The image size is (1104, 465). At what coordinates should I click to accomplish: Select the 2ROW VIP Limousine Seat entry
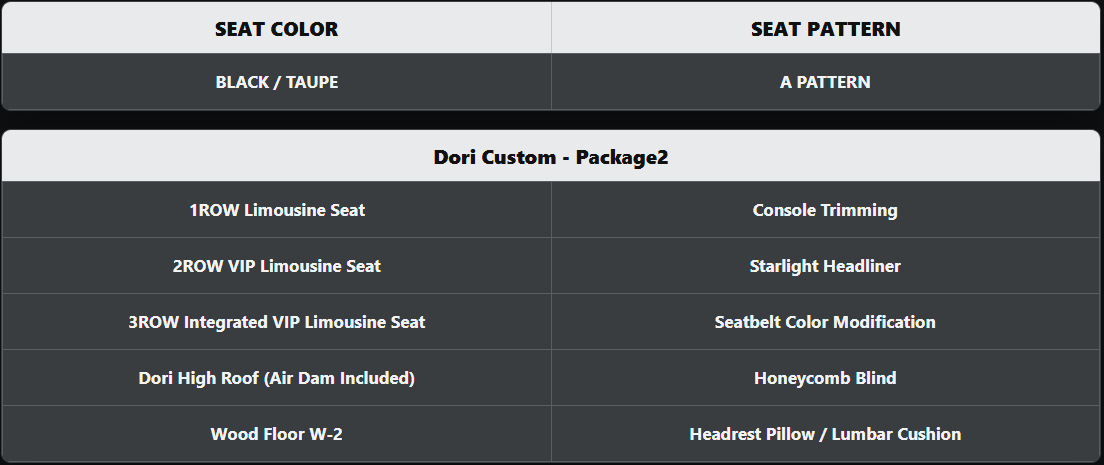277,266
